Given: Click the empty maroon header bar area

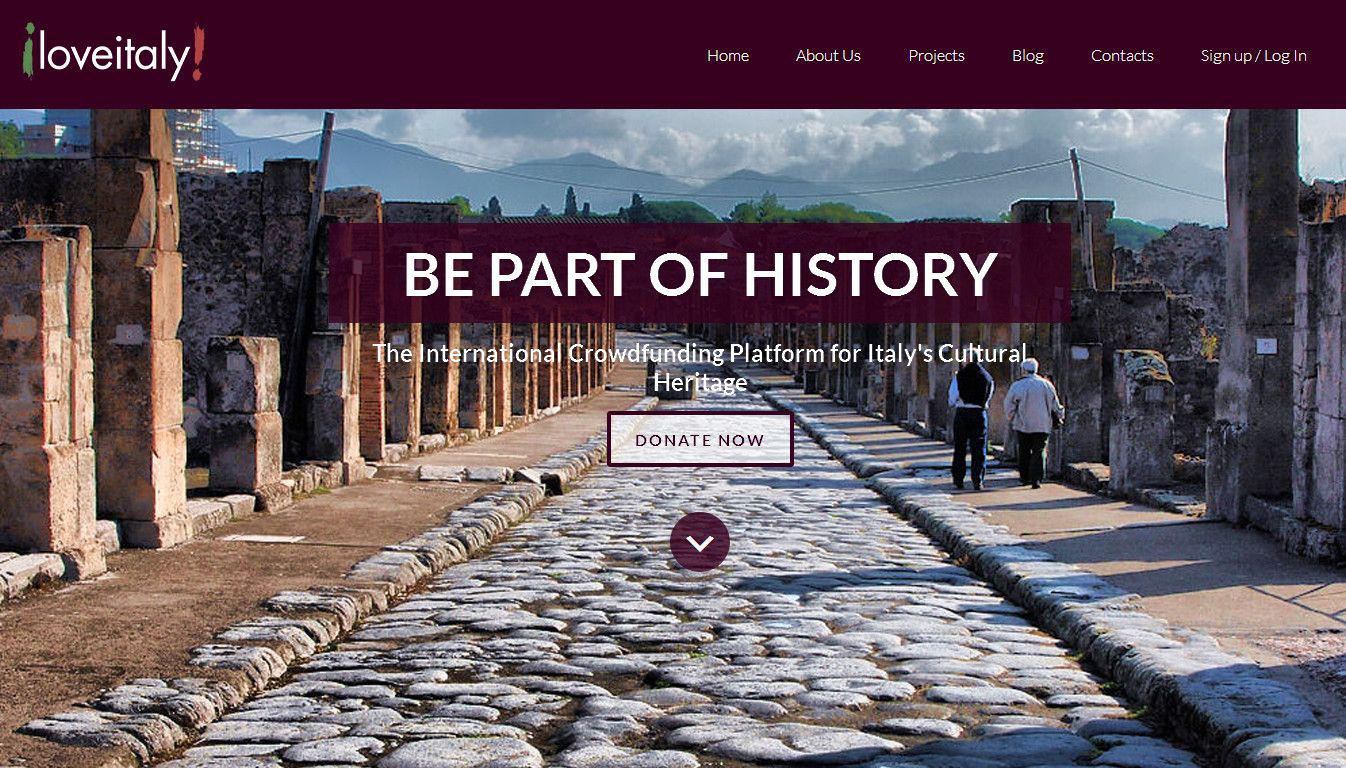Looking at the screenshot, I should click(450, 55).
